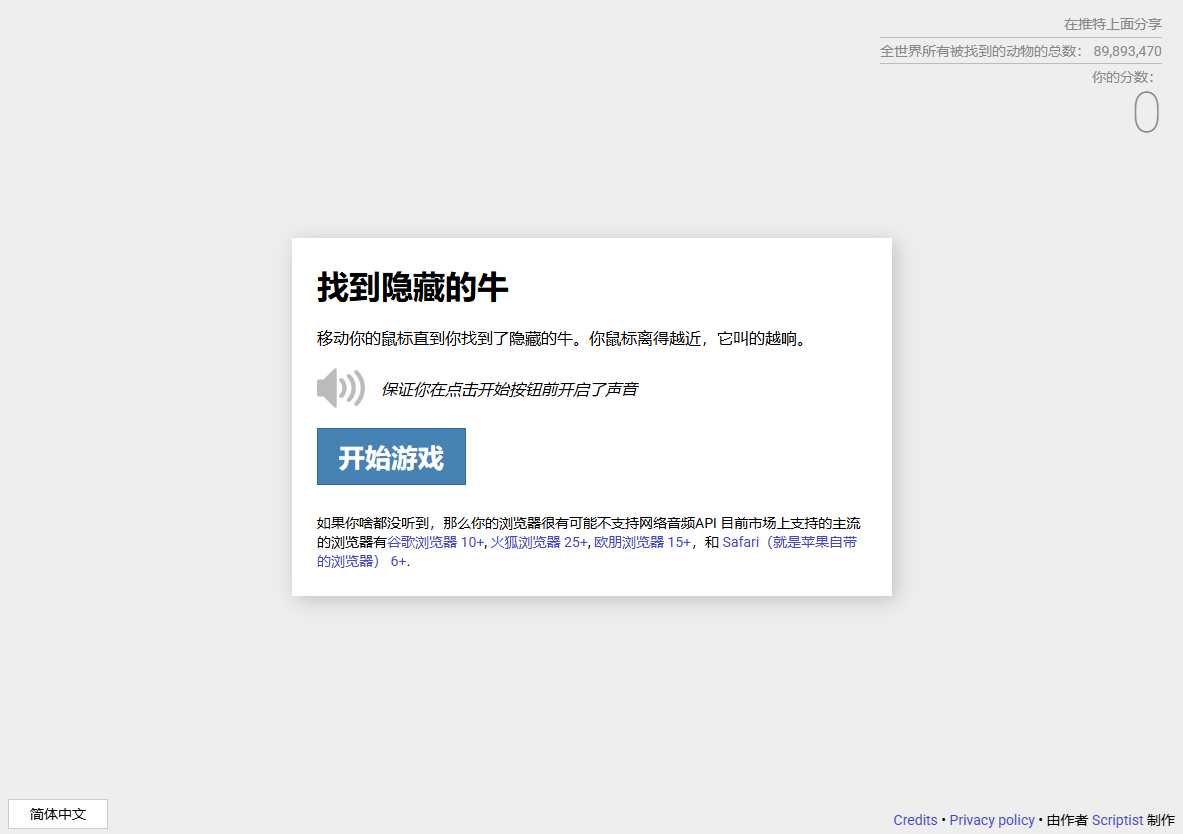
Task: Click the 由作者 footer text
Action: (1067, 820)
